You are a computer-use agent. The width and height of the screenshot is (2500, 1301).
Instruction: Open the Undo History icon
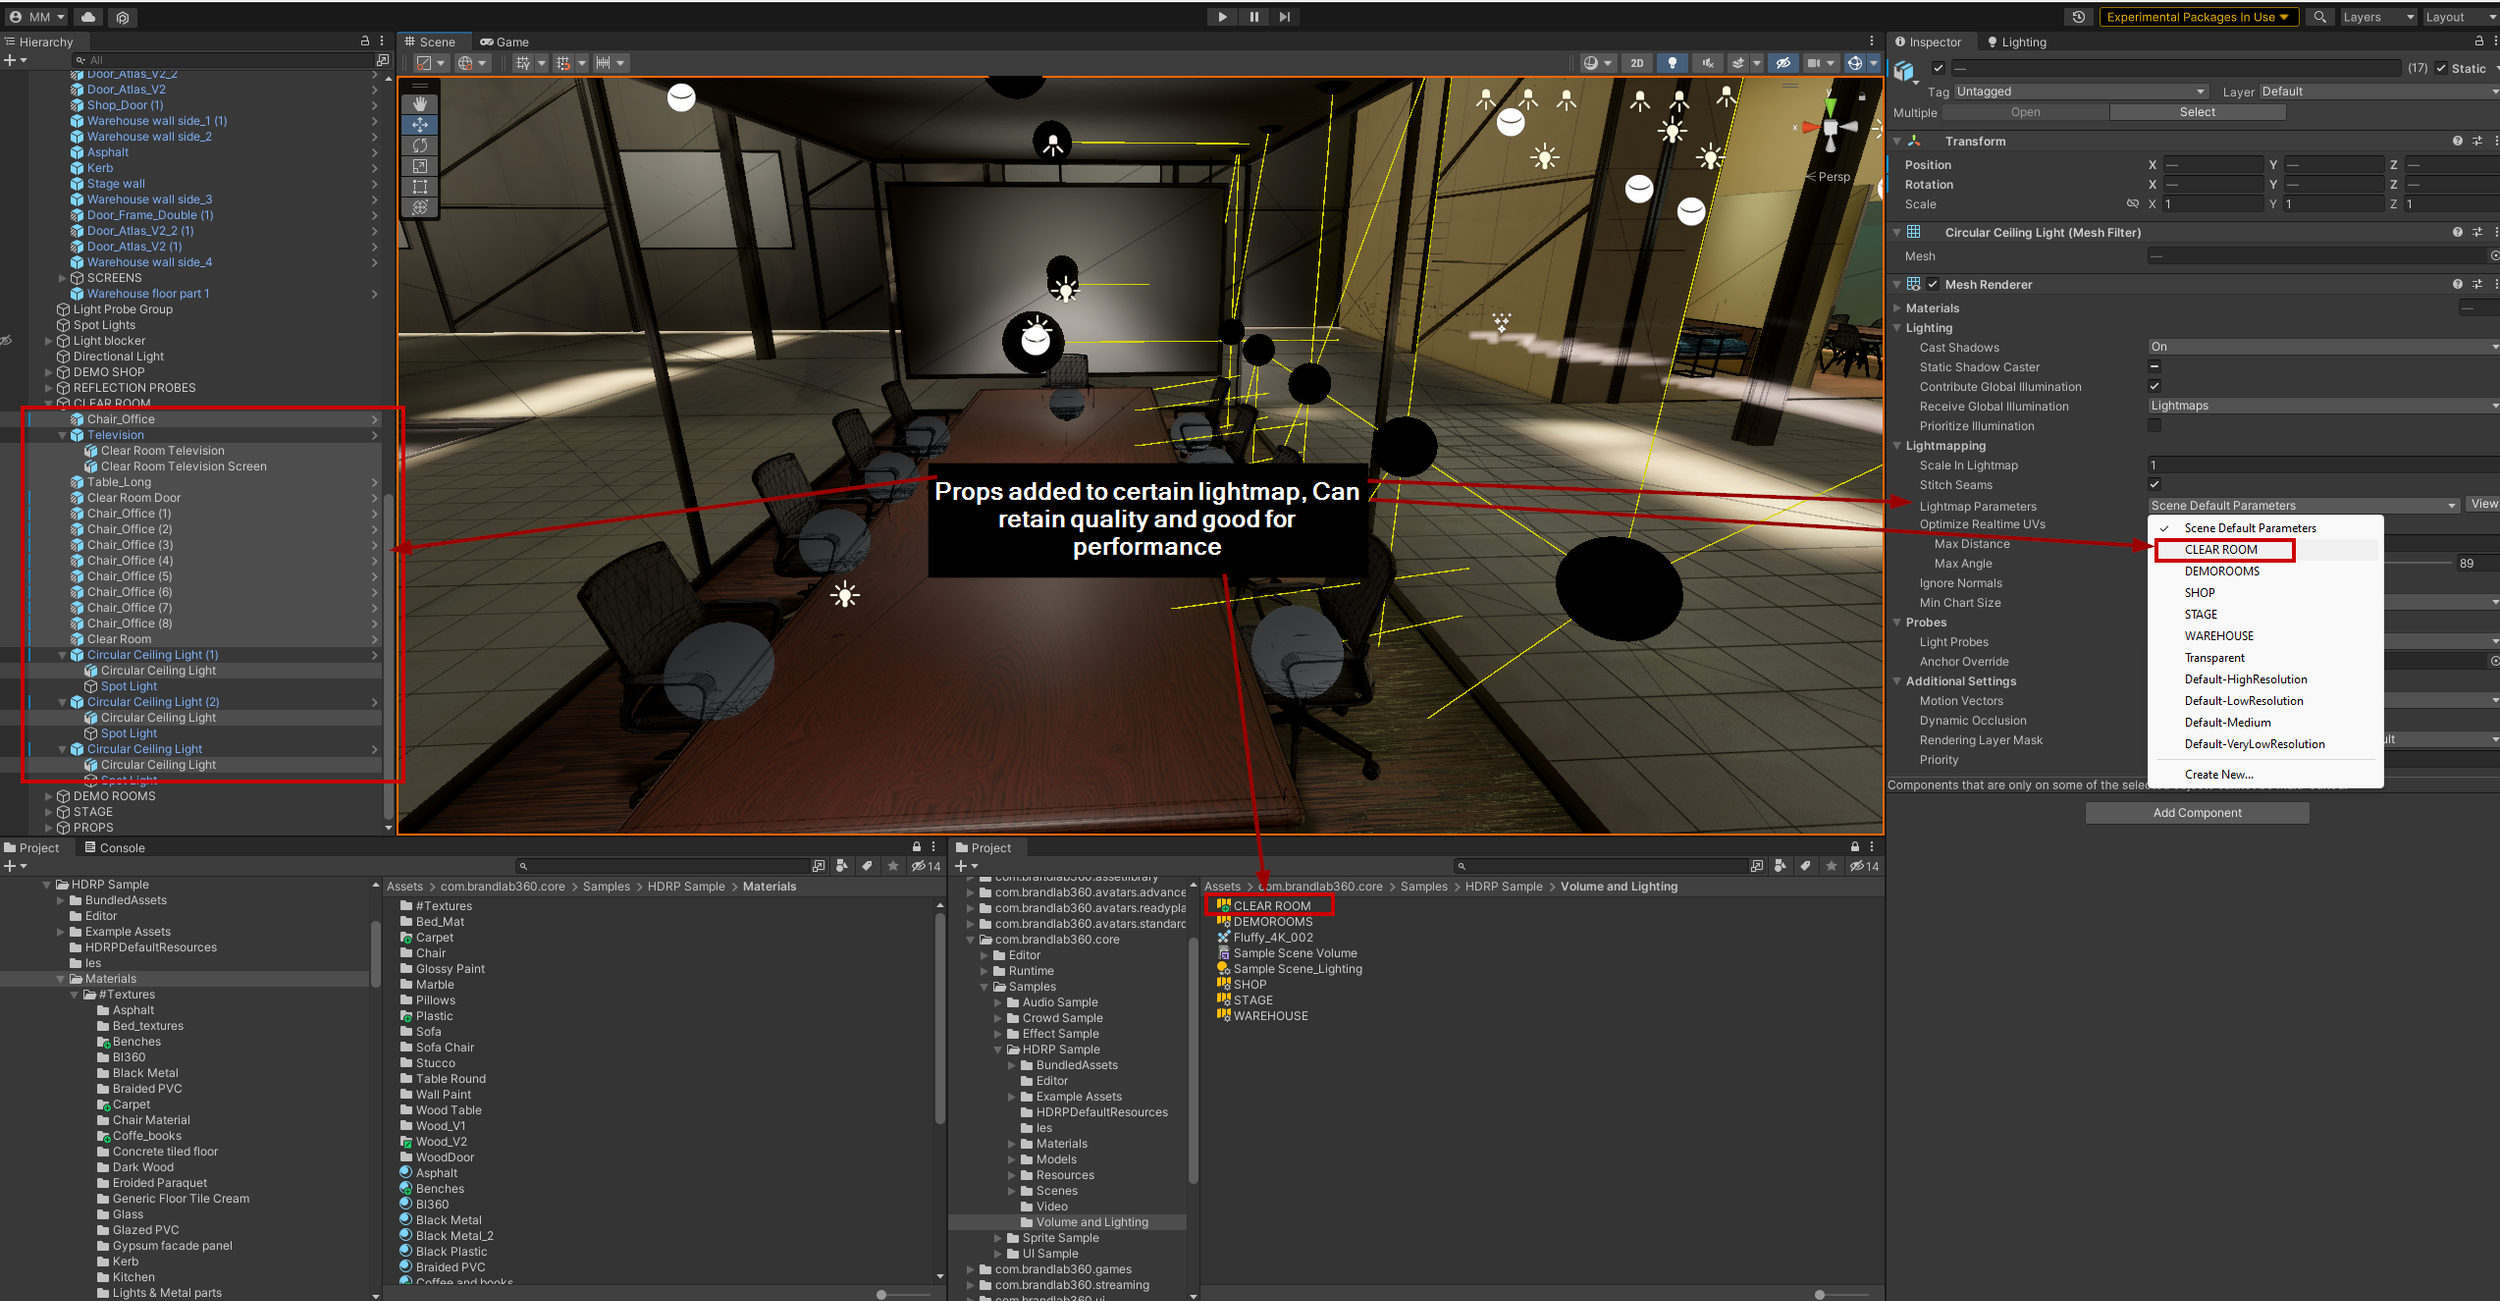tap(2078, 17)
